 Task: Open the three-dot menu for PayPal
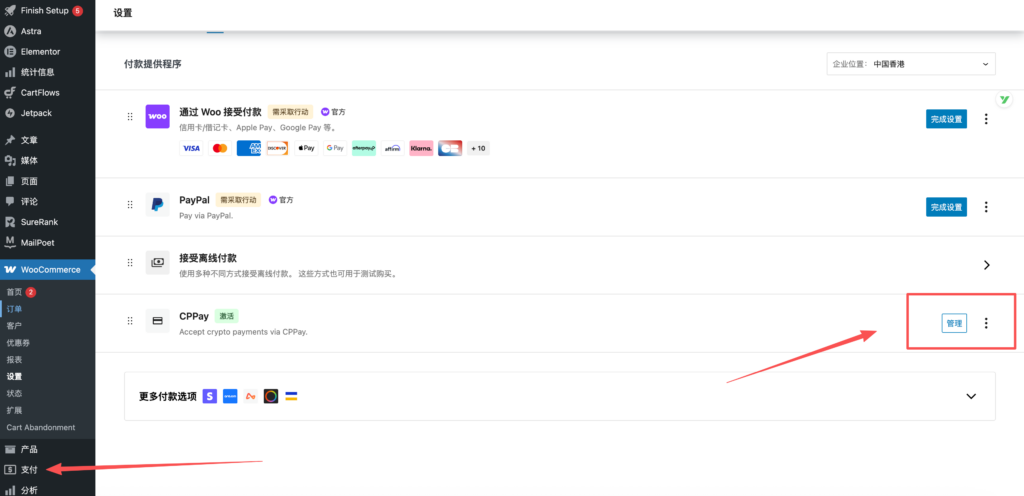coord(986,207)
